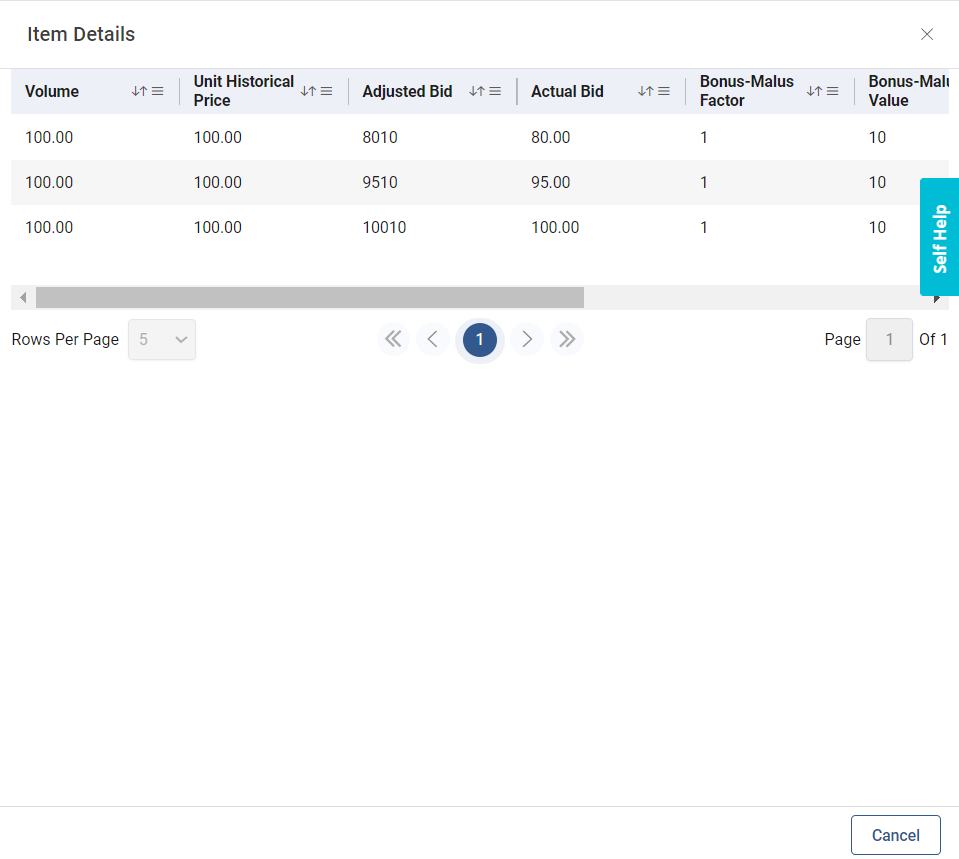Sort by Bonus-Malus Factor

pyautogui.click(x=814, y=91)
